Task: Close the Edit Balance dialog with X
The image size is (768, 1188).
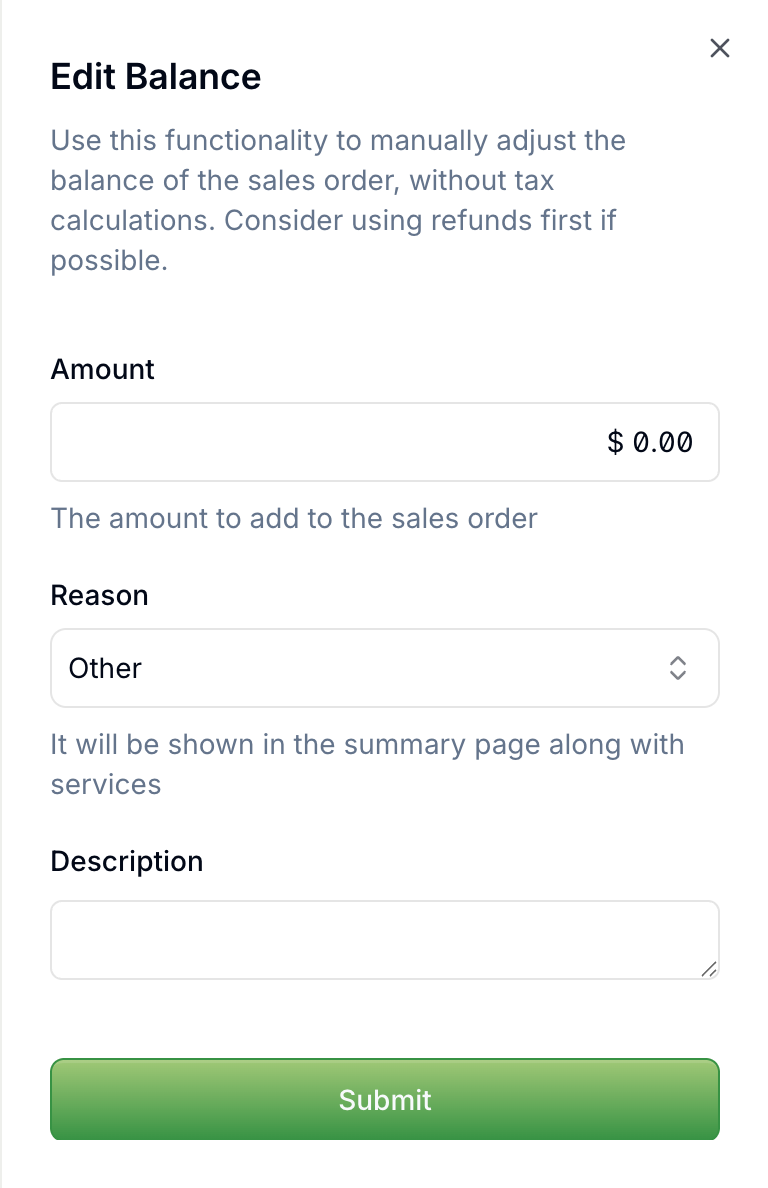Action: [x=720, y=48]
